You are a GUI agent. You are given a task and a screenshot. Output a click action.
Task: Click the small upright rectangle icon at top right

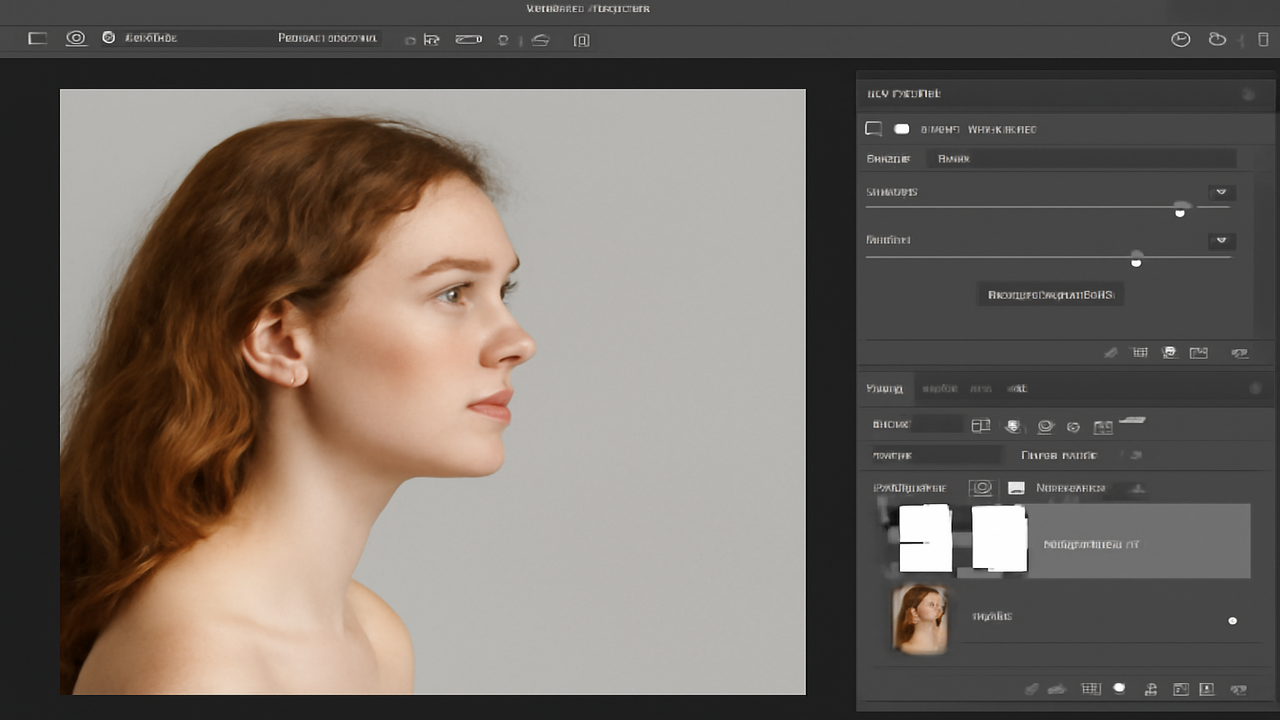(1263, 39)
